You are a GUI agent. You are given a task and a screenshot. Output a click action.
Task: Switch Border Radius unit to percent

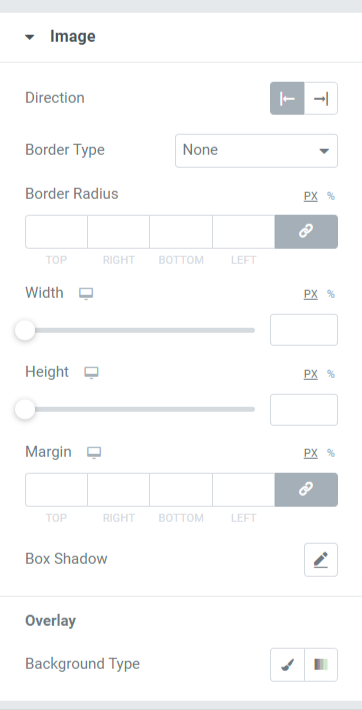click(x=331, y=196)
